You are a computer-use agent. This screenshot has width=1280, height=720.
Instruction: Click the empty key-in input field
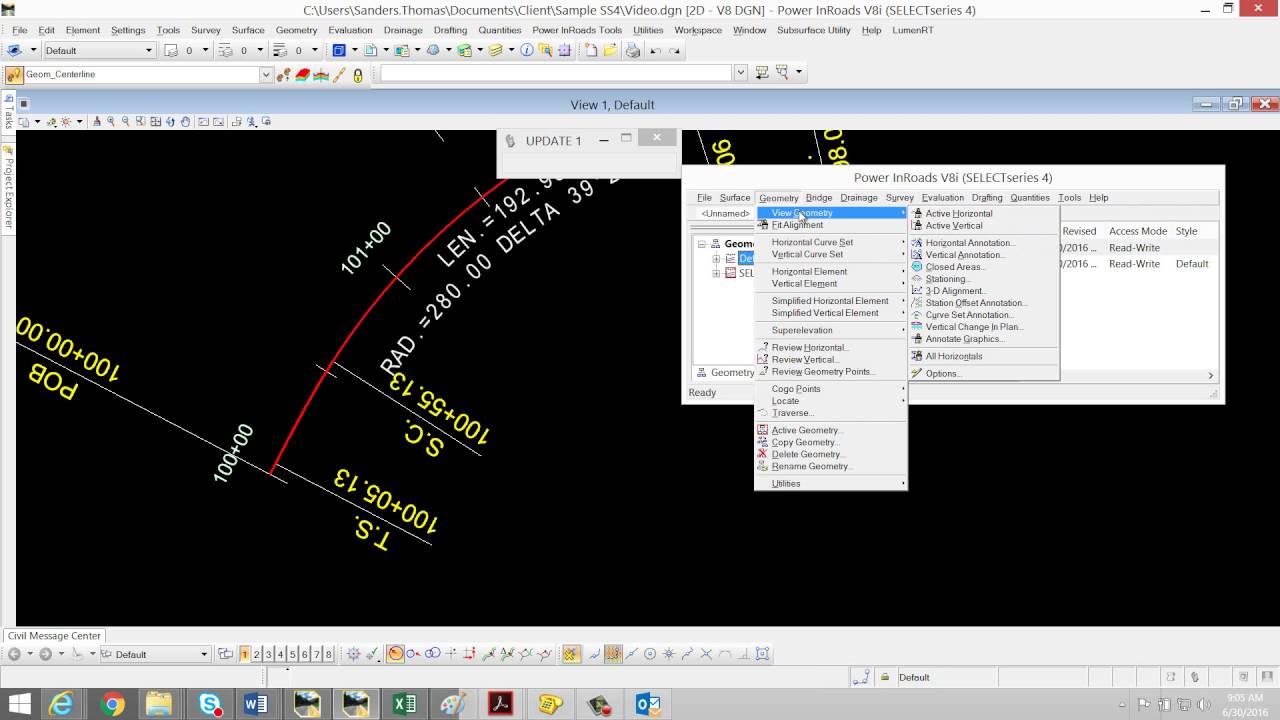click(556, 73)
